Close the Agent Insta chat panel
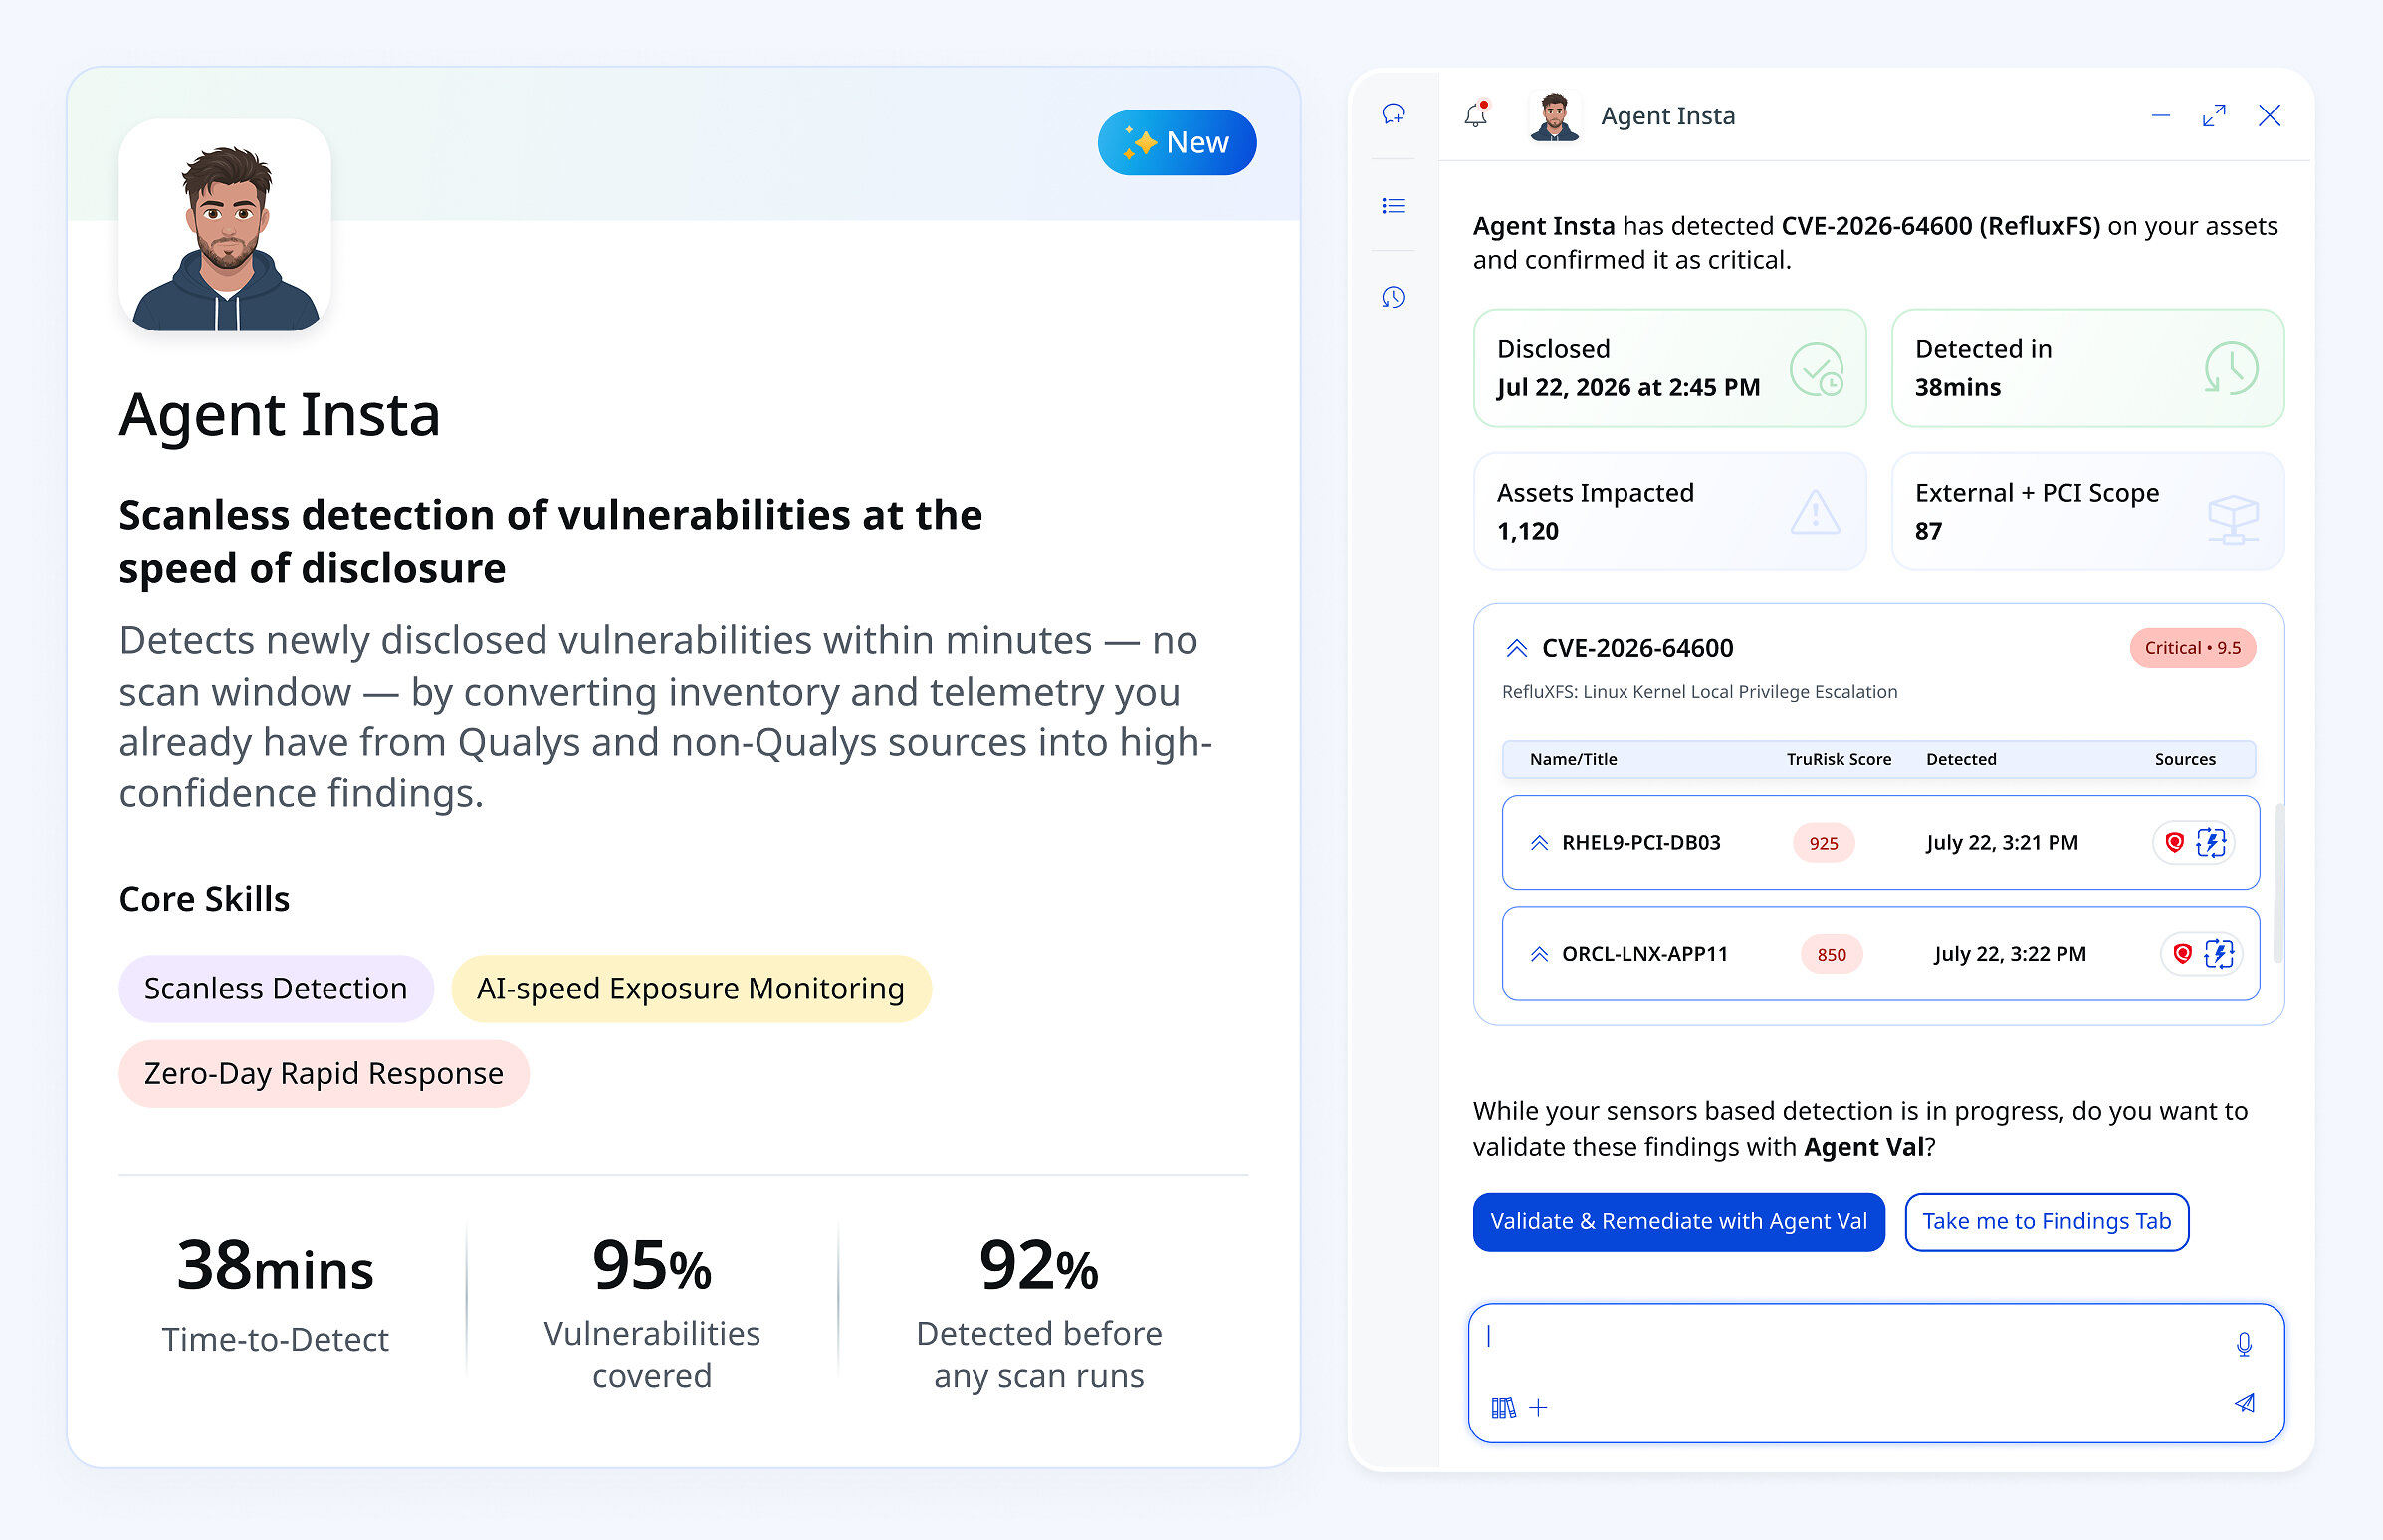Image resolution: width=2383 pixels, height=1540 pixels. pyautogui.click(x=2270, y=116)
